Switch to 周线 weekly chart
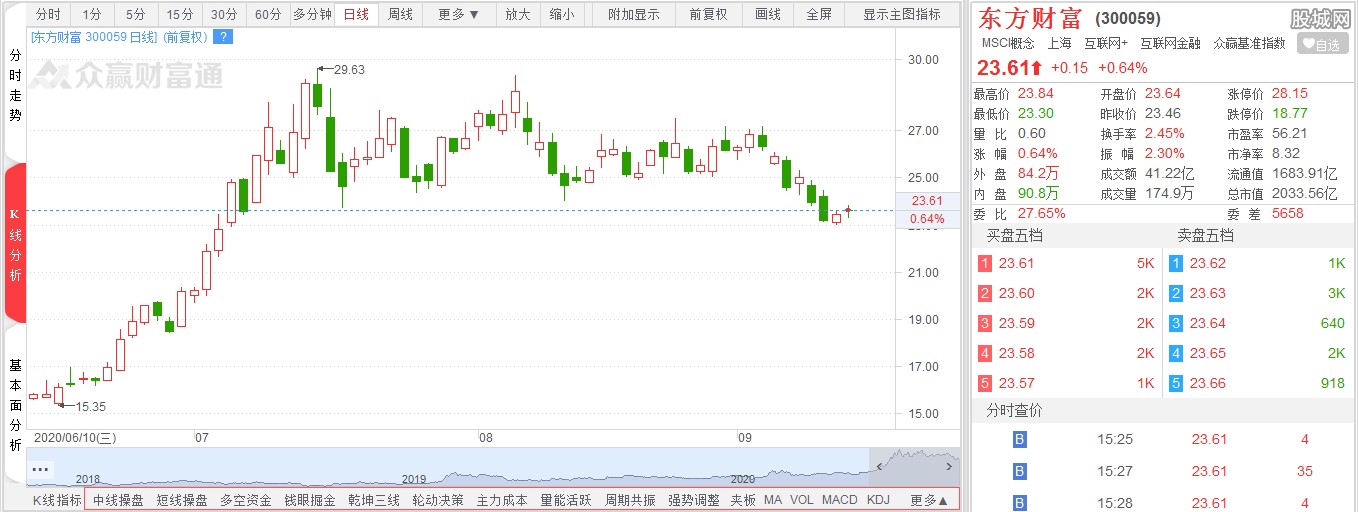The width and height of the screenshot is (1358, 512). 400,14
